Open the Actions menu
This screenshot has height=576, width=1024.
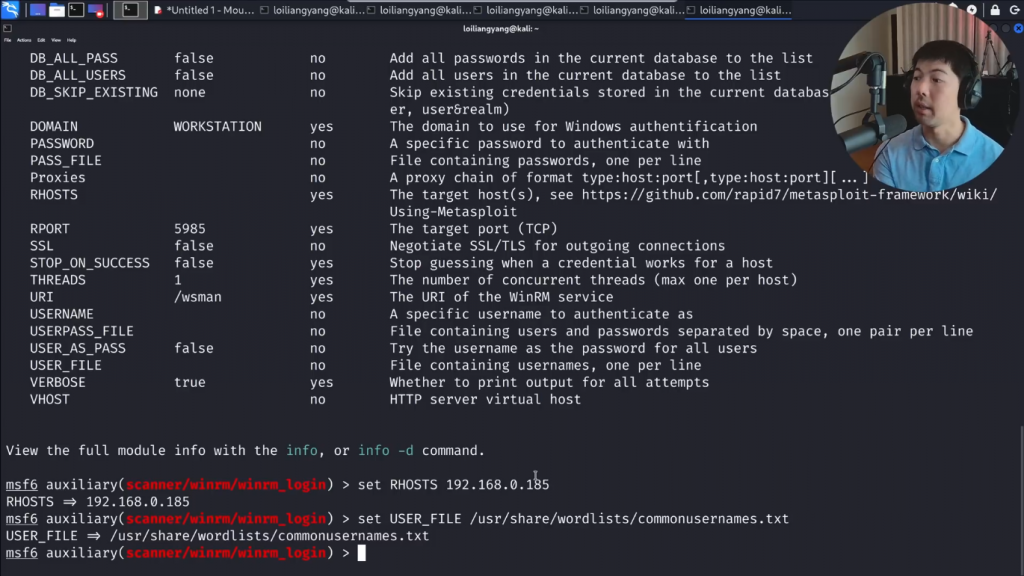click(x=24, y=40)
